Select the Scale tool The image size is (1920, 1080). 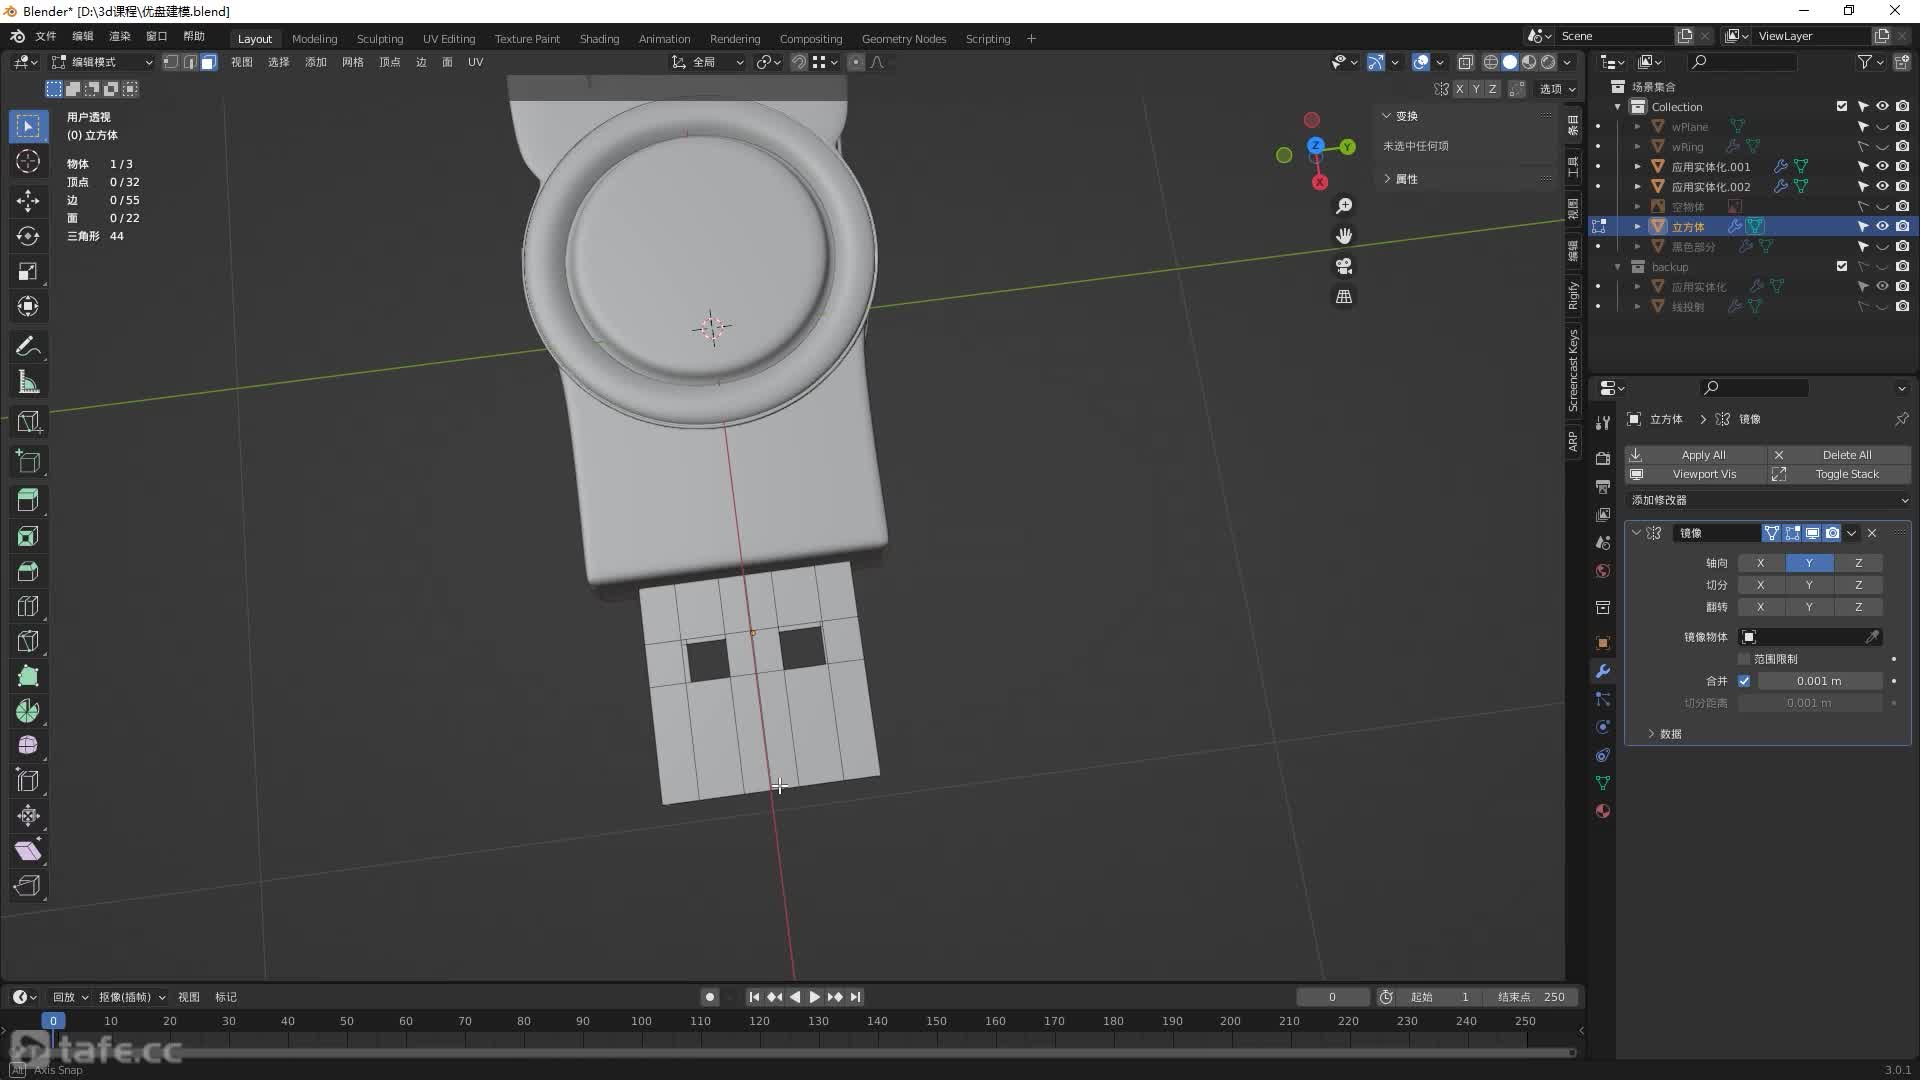click(x=28, y=271)
